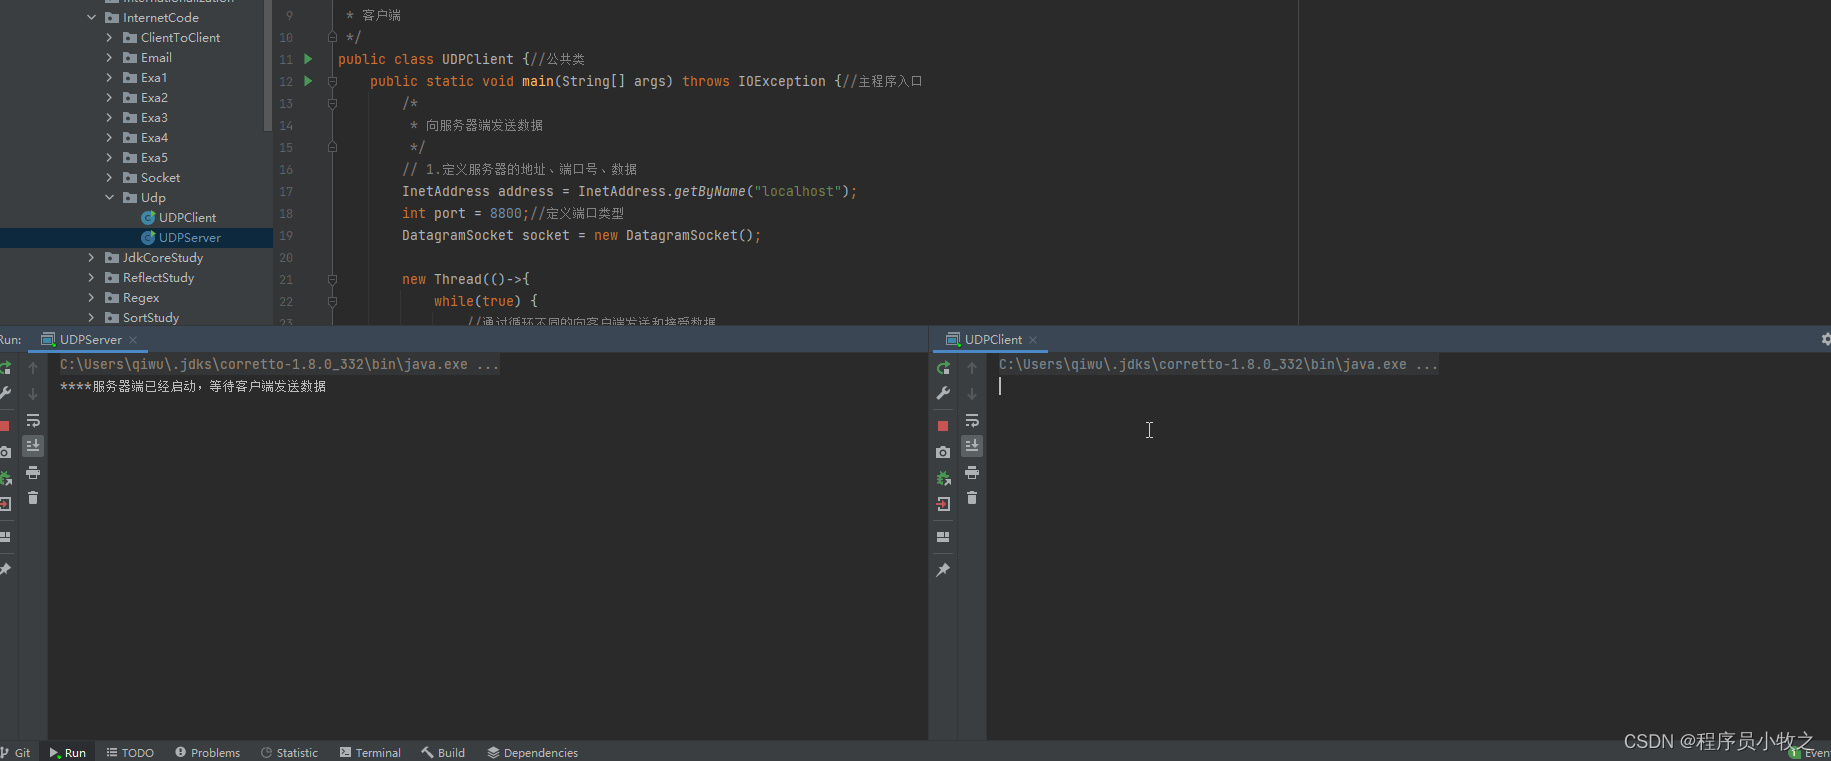
Task: Open the UDPClient run configuration wrench icon
Action: point(943,394)
